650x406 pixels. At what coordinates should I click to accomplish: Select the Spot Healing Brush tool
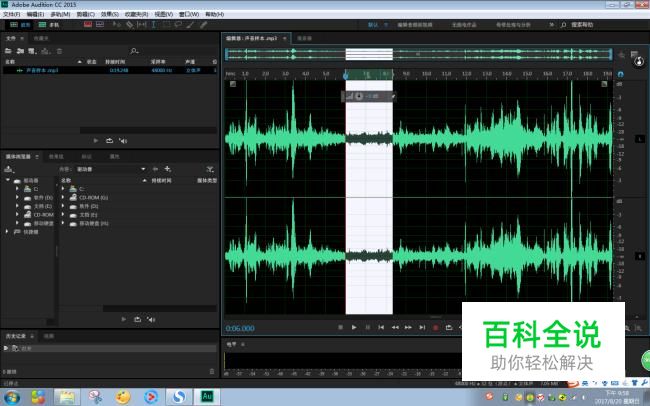click(203, 24)
